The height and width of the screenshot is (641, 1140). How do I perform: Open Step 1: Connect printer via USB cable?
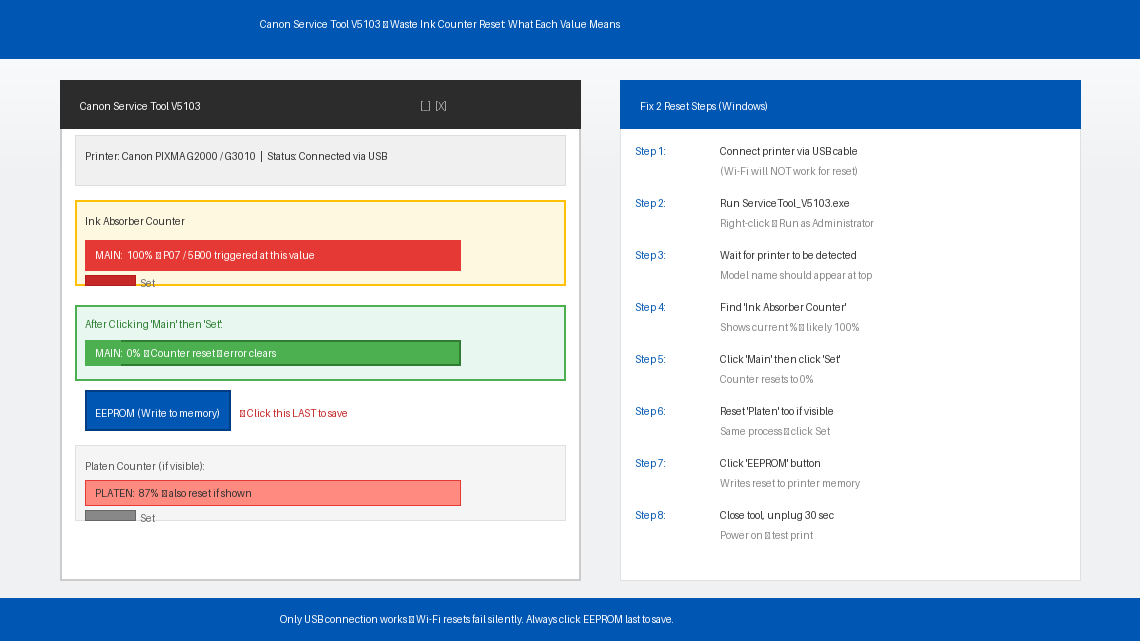[788, 152]
